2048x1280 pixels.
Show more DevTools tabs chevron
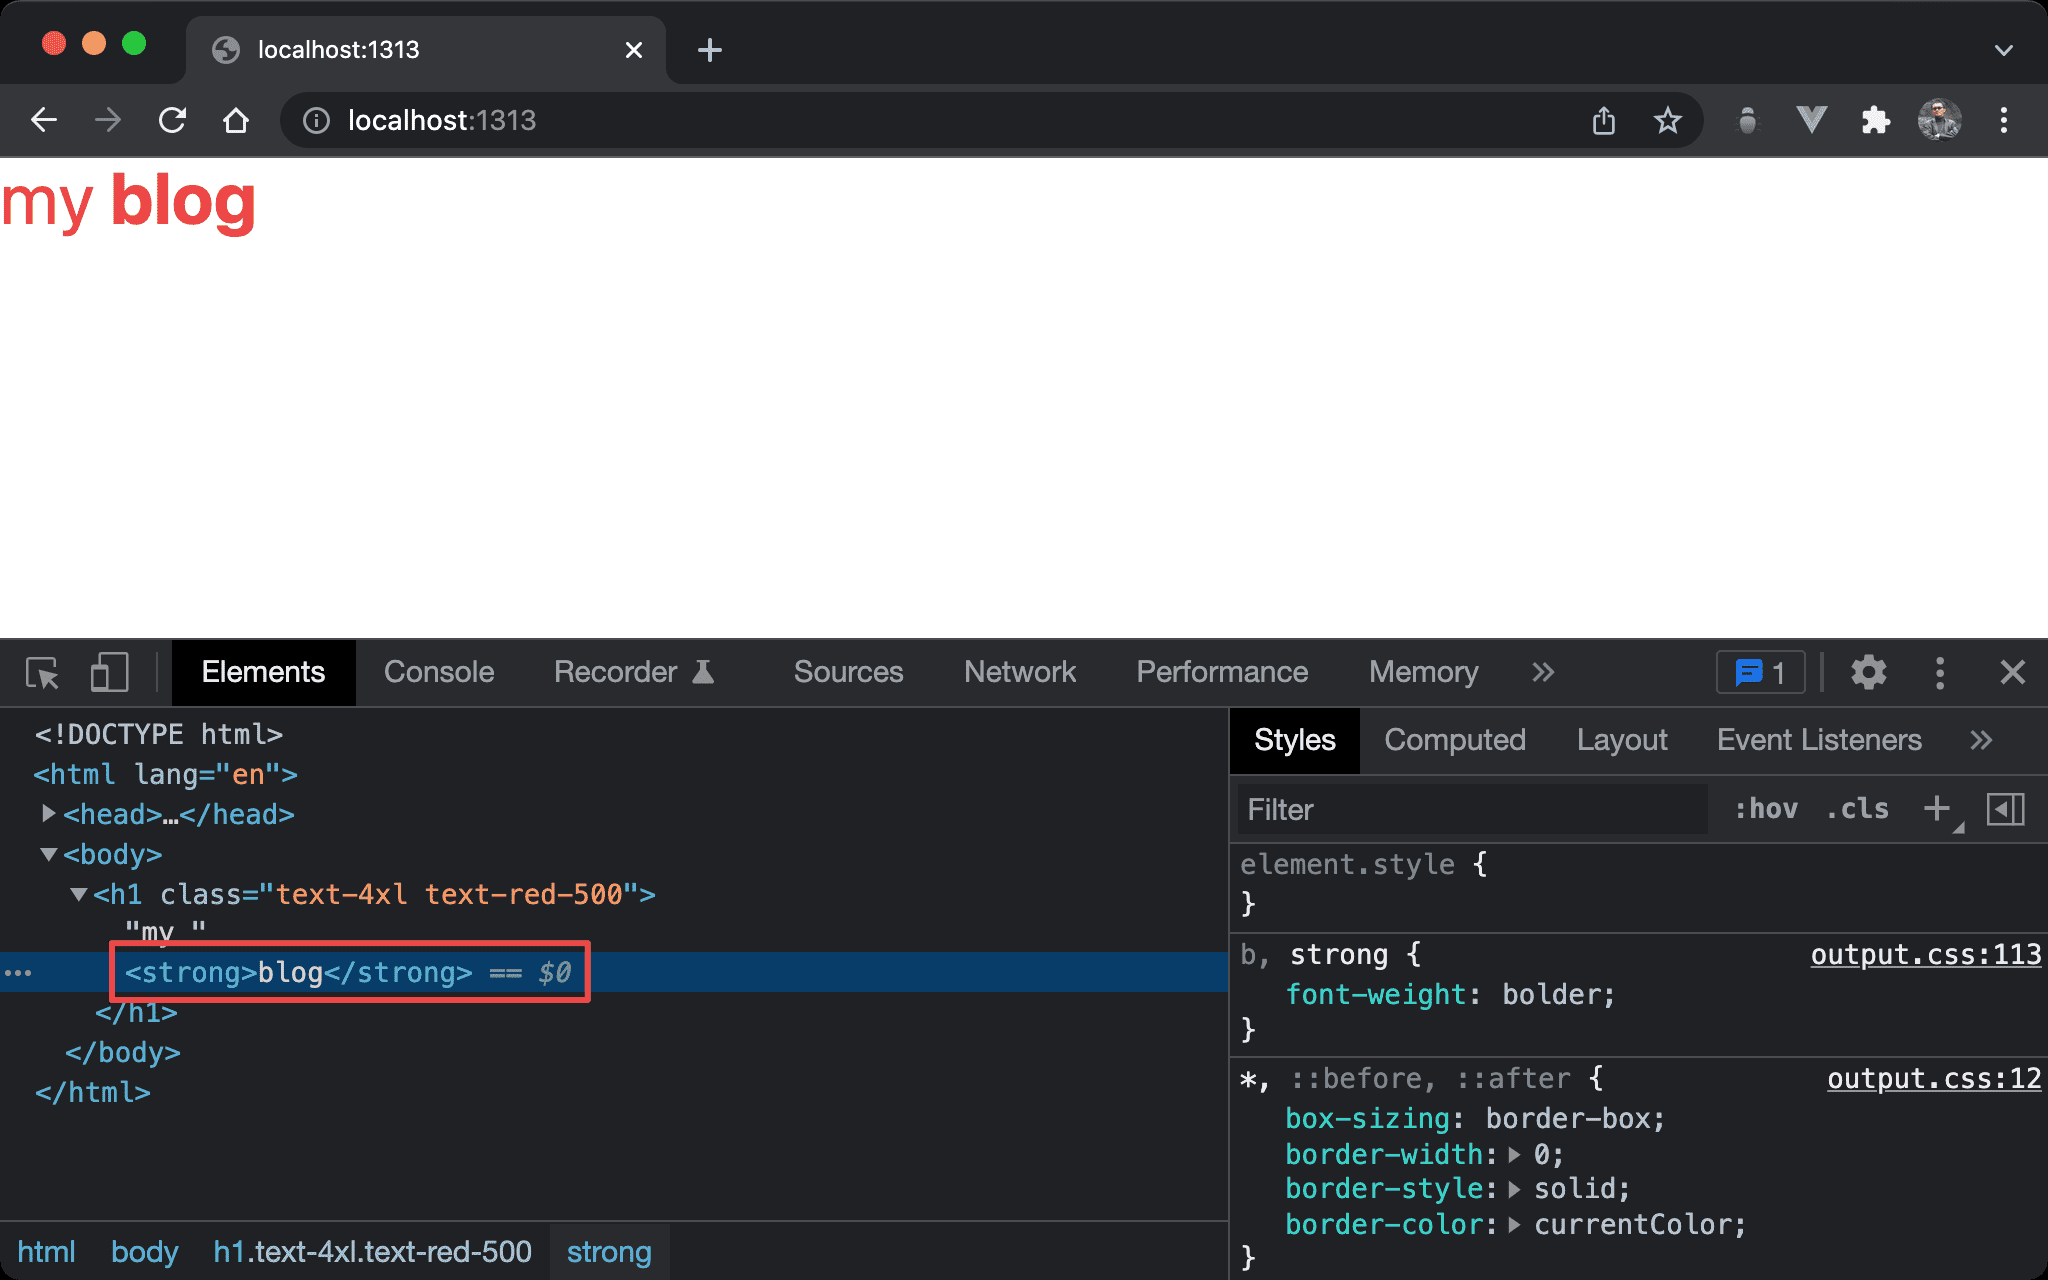[x=1543, y=673]
